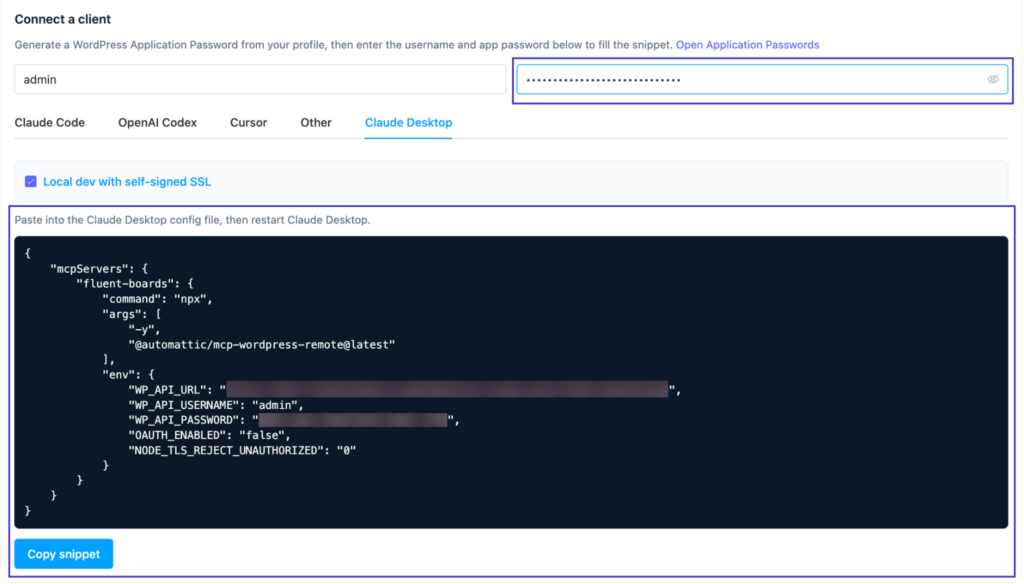Open the OpenAI Codex tab

(157, 123)
